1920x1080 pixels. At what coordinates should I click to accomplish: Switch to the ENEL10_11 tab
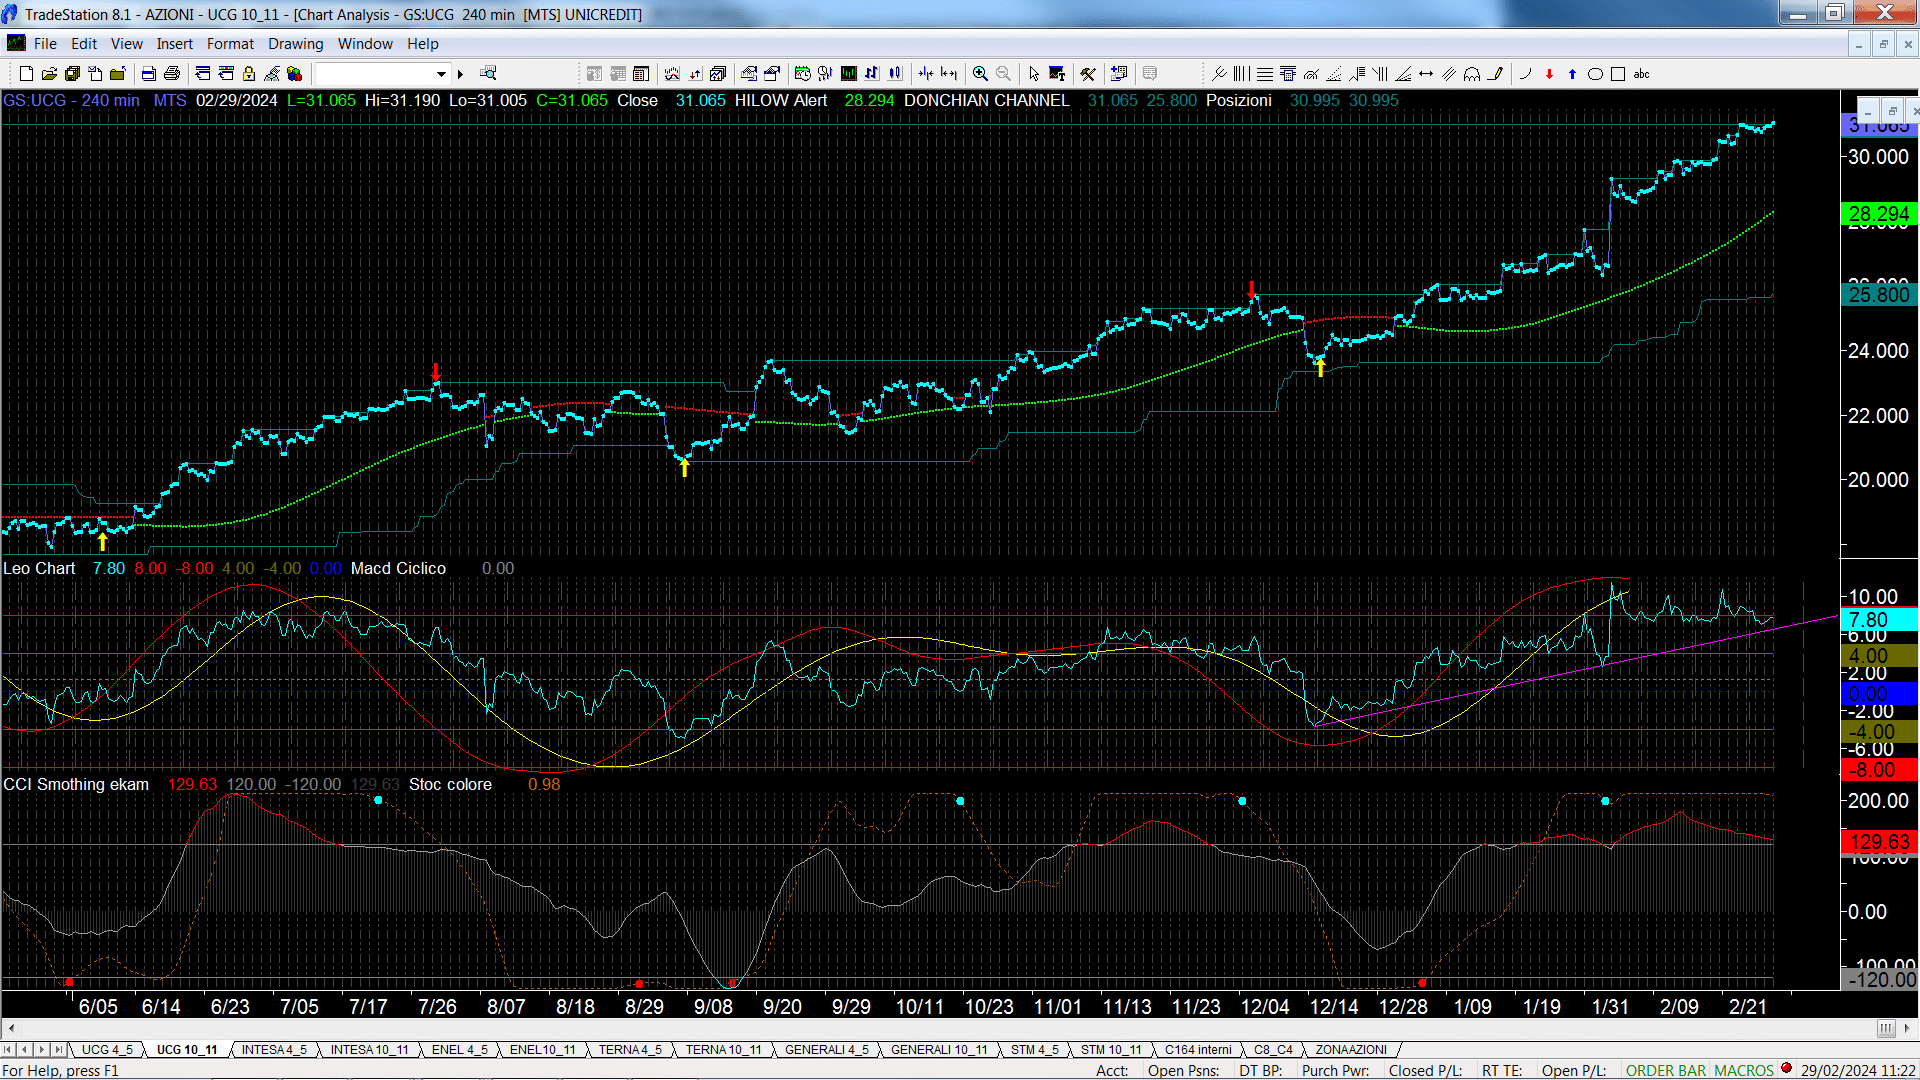click(542, 1050)
